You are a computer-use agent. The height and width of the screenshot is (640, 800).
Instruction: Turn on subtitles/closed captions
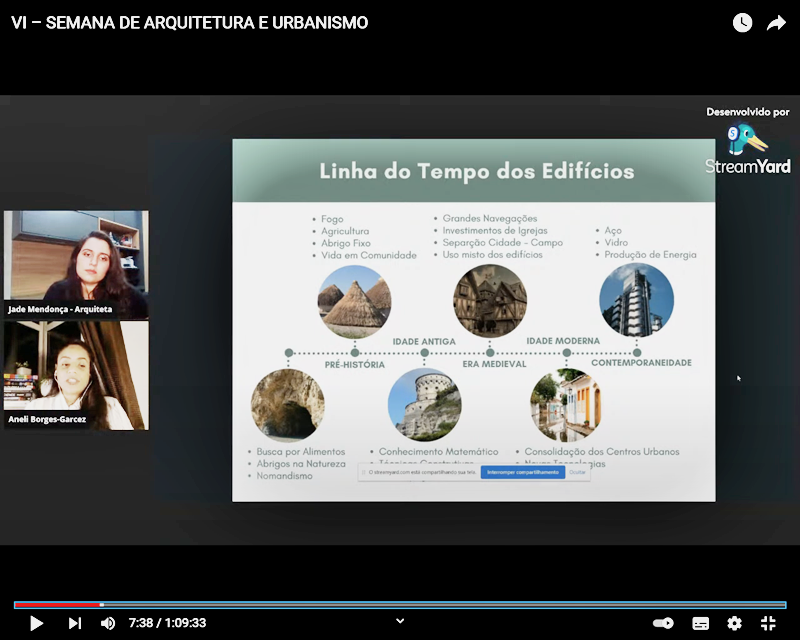click(700, 623)
